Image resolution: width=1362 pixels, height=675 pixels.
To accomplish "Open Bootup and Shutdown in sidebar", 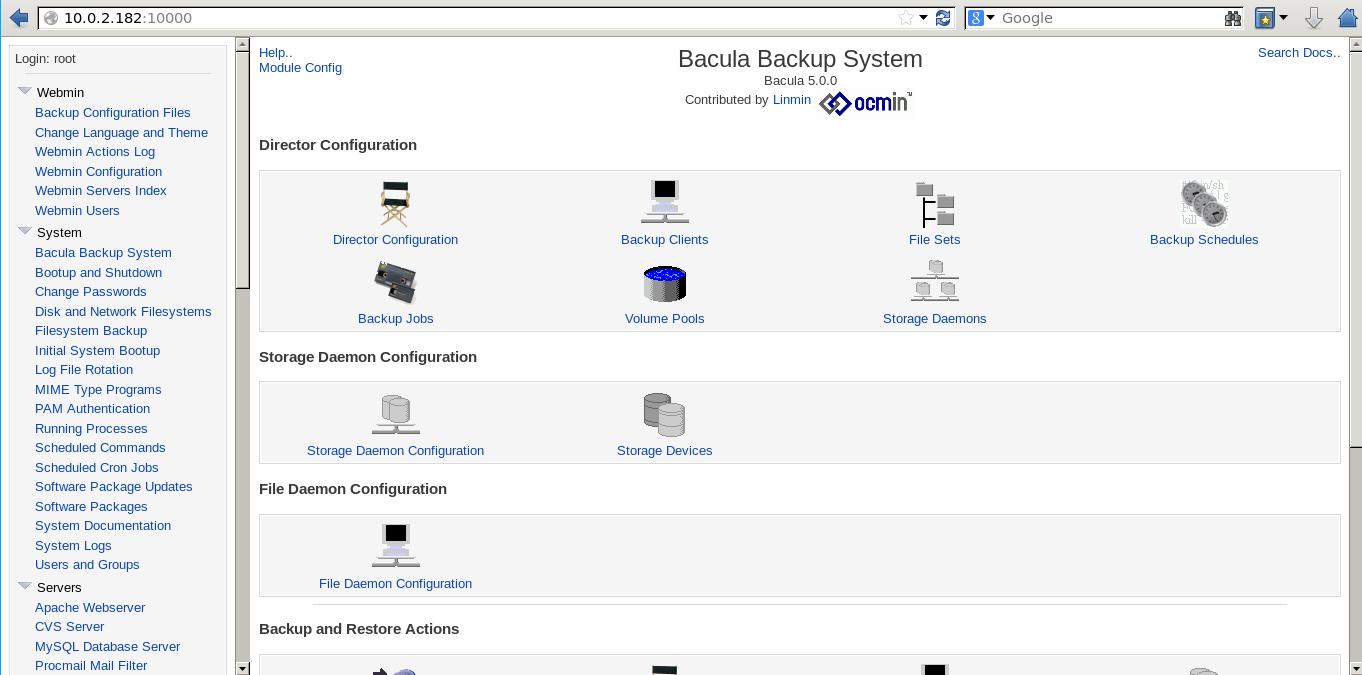I will (98, 273).
